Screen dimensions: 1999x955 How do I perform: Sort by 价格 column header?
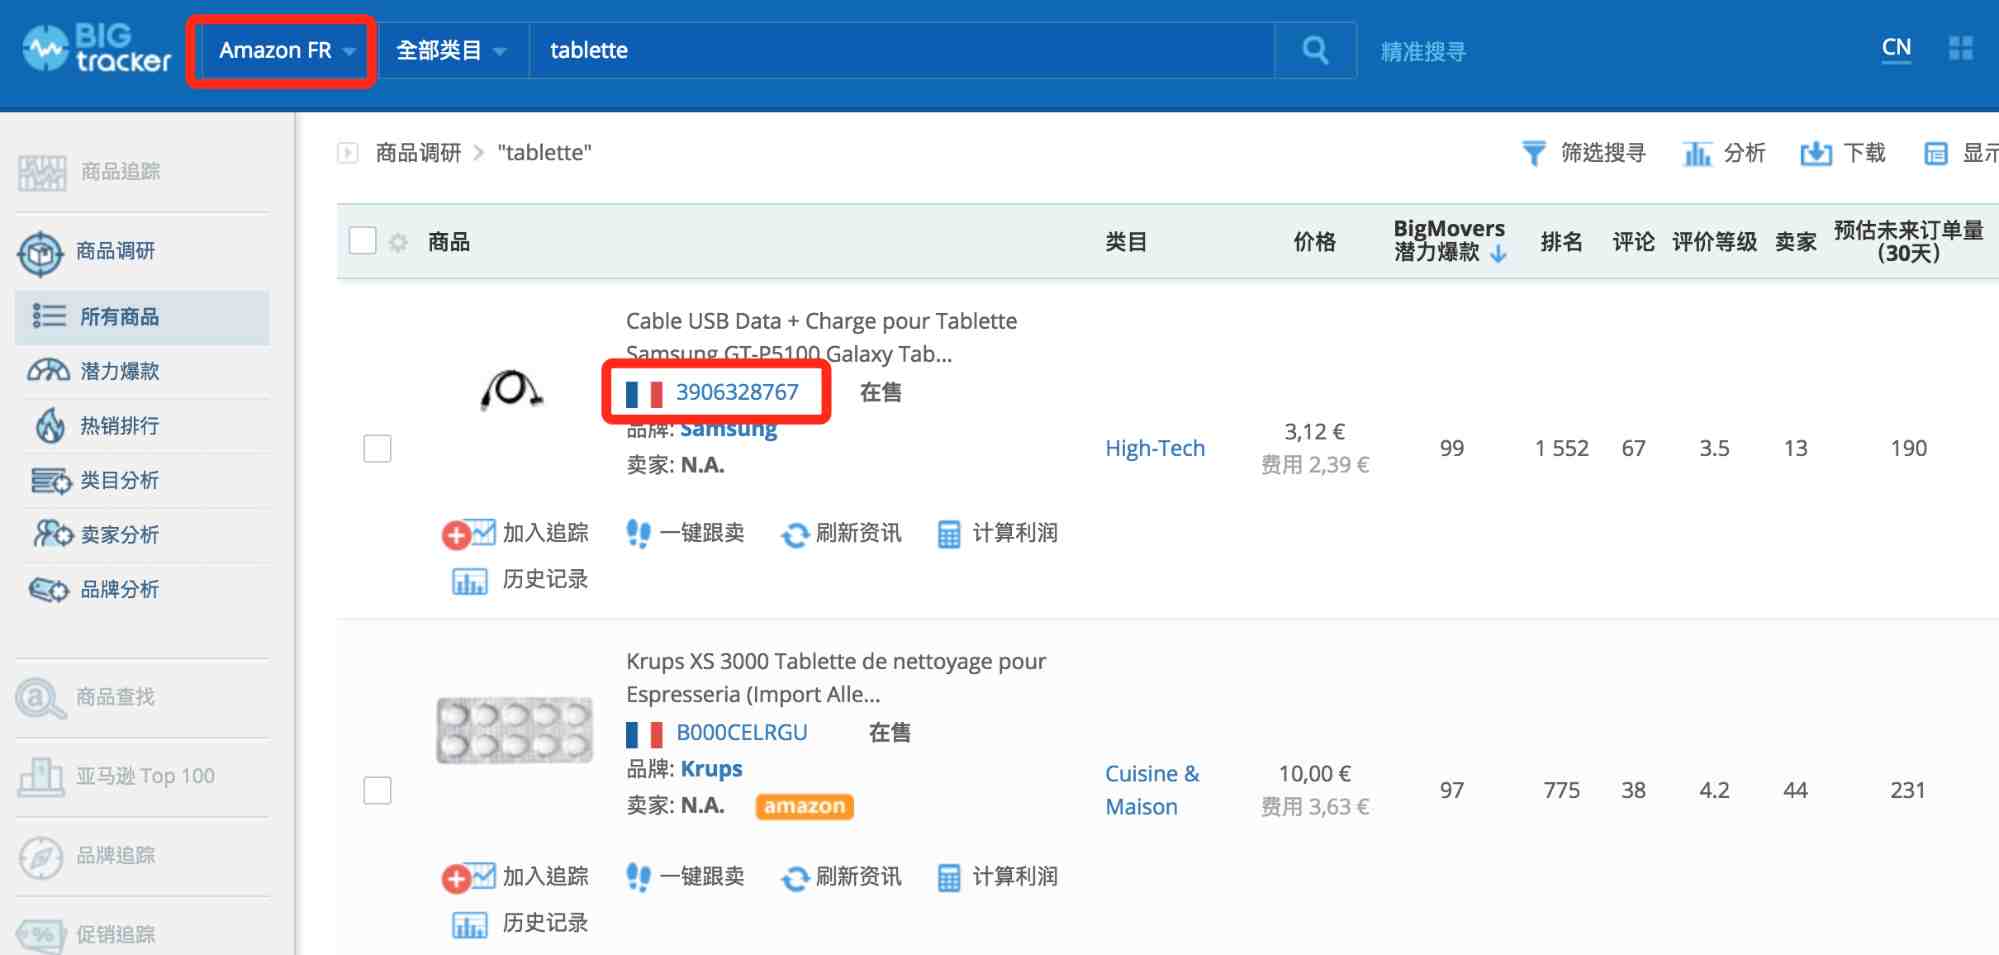click(x=1314, y=241)
